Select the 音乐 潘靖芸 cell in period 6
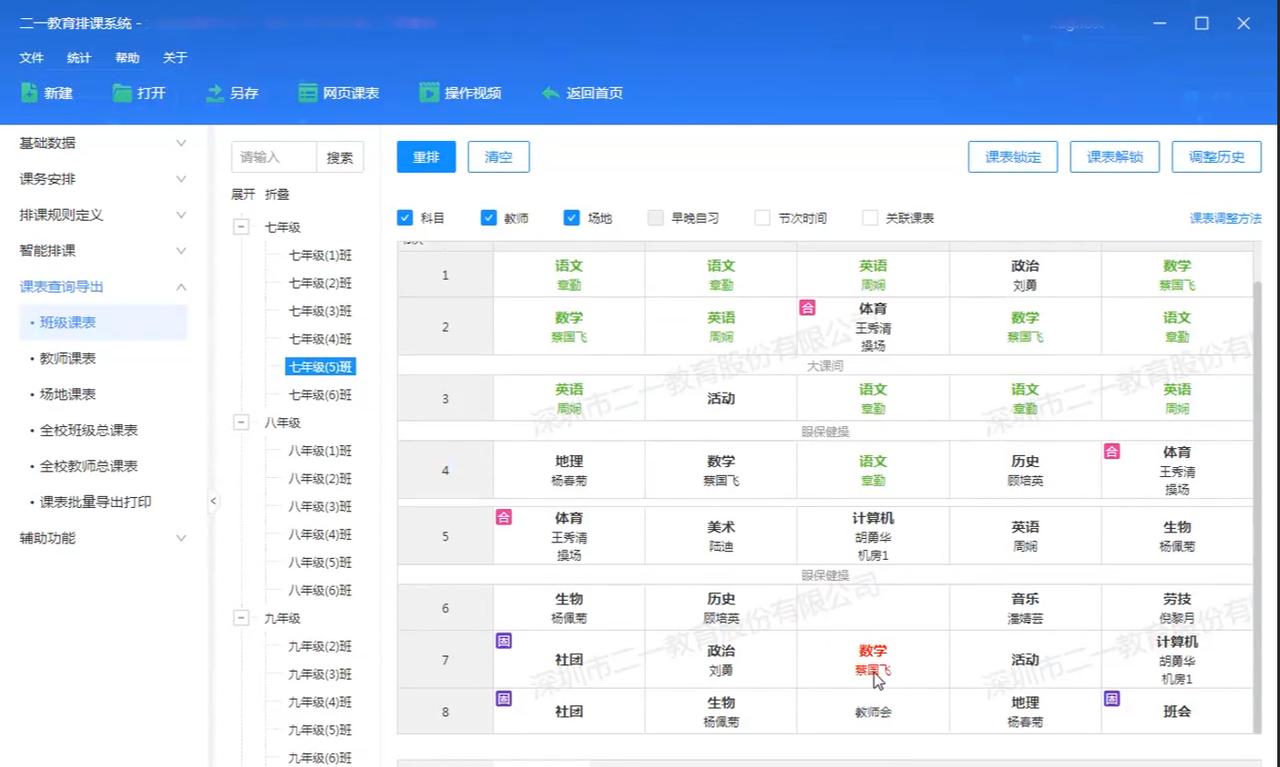Viewport: 1280px width, 767px height. [1025, 608]
